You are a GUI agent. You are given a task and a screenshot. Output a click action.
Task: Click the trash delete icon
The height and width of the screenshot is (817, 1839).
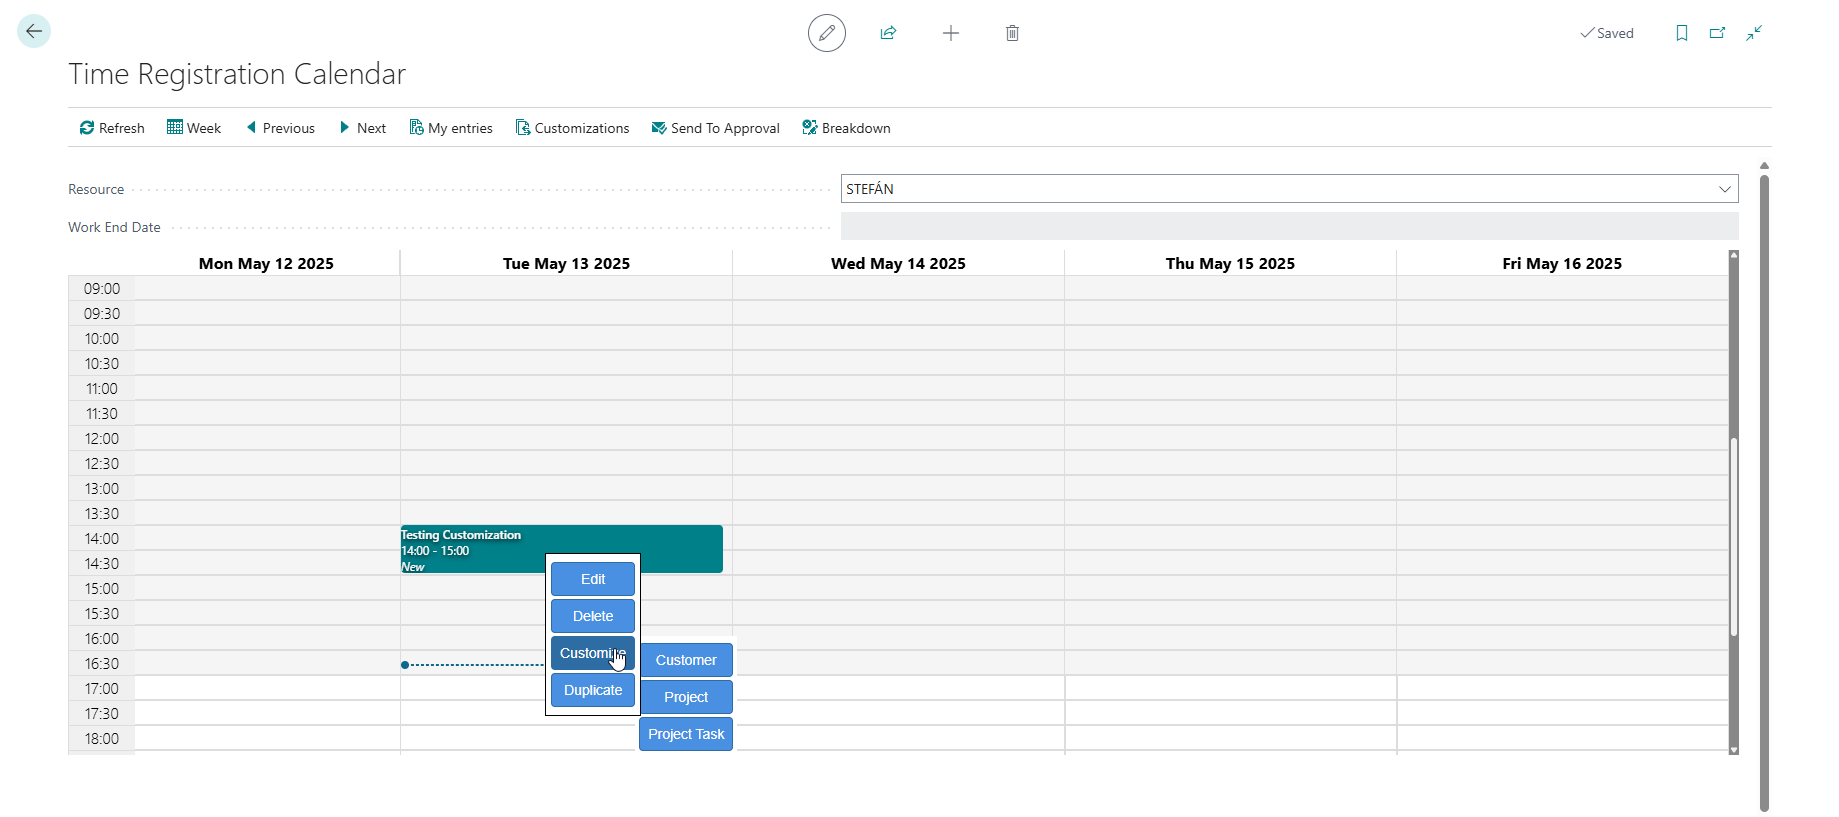point(1012,33)
